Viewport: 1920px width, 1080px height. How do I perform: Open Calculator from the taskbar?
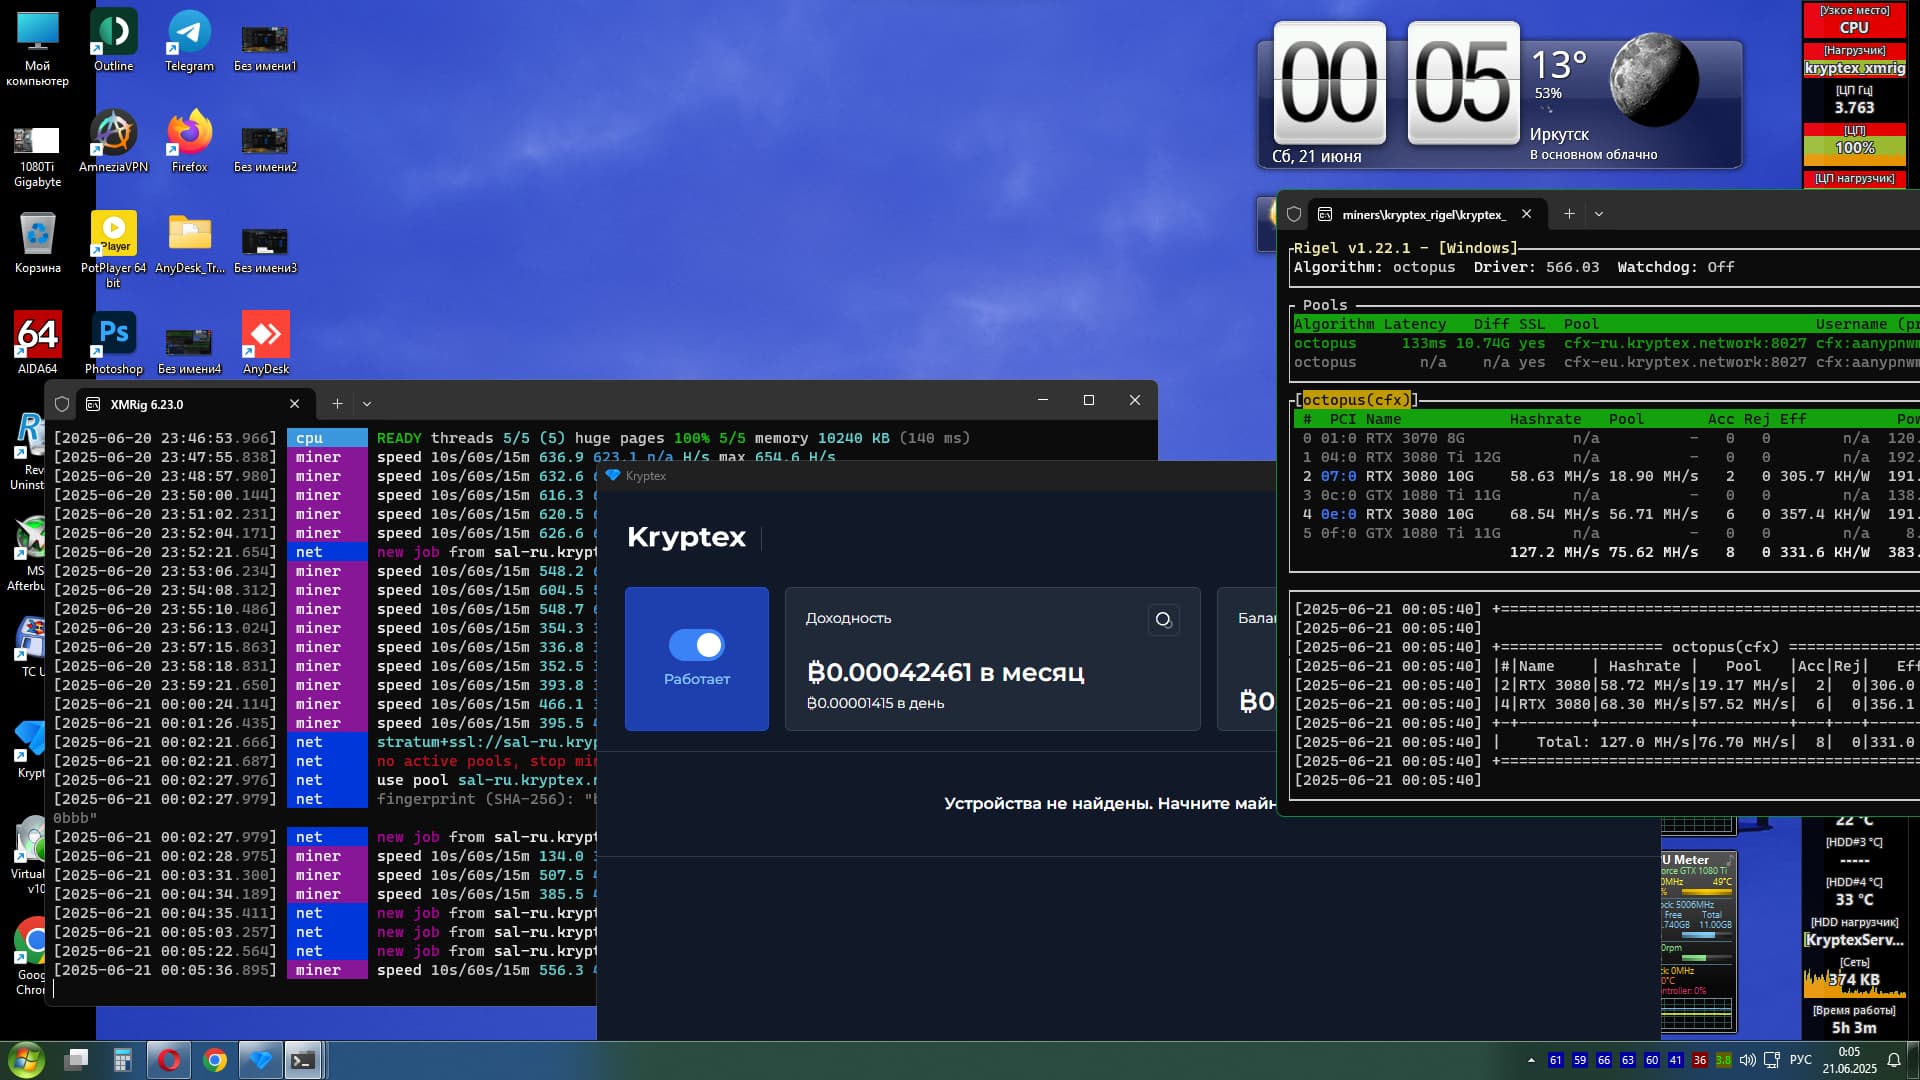coord(123,1060)
